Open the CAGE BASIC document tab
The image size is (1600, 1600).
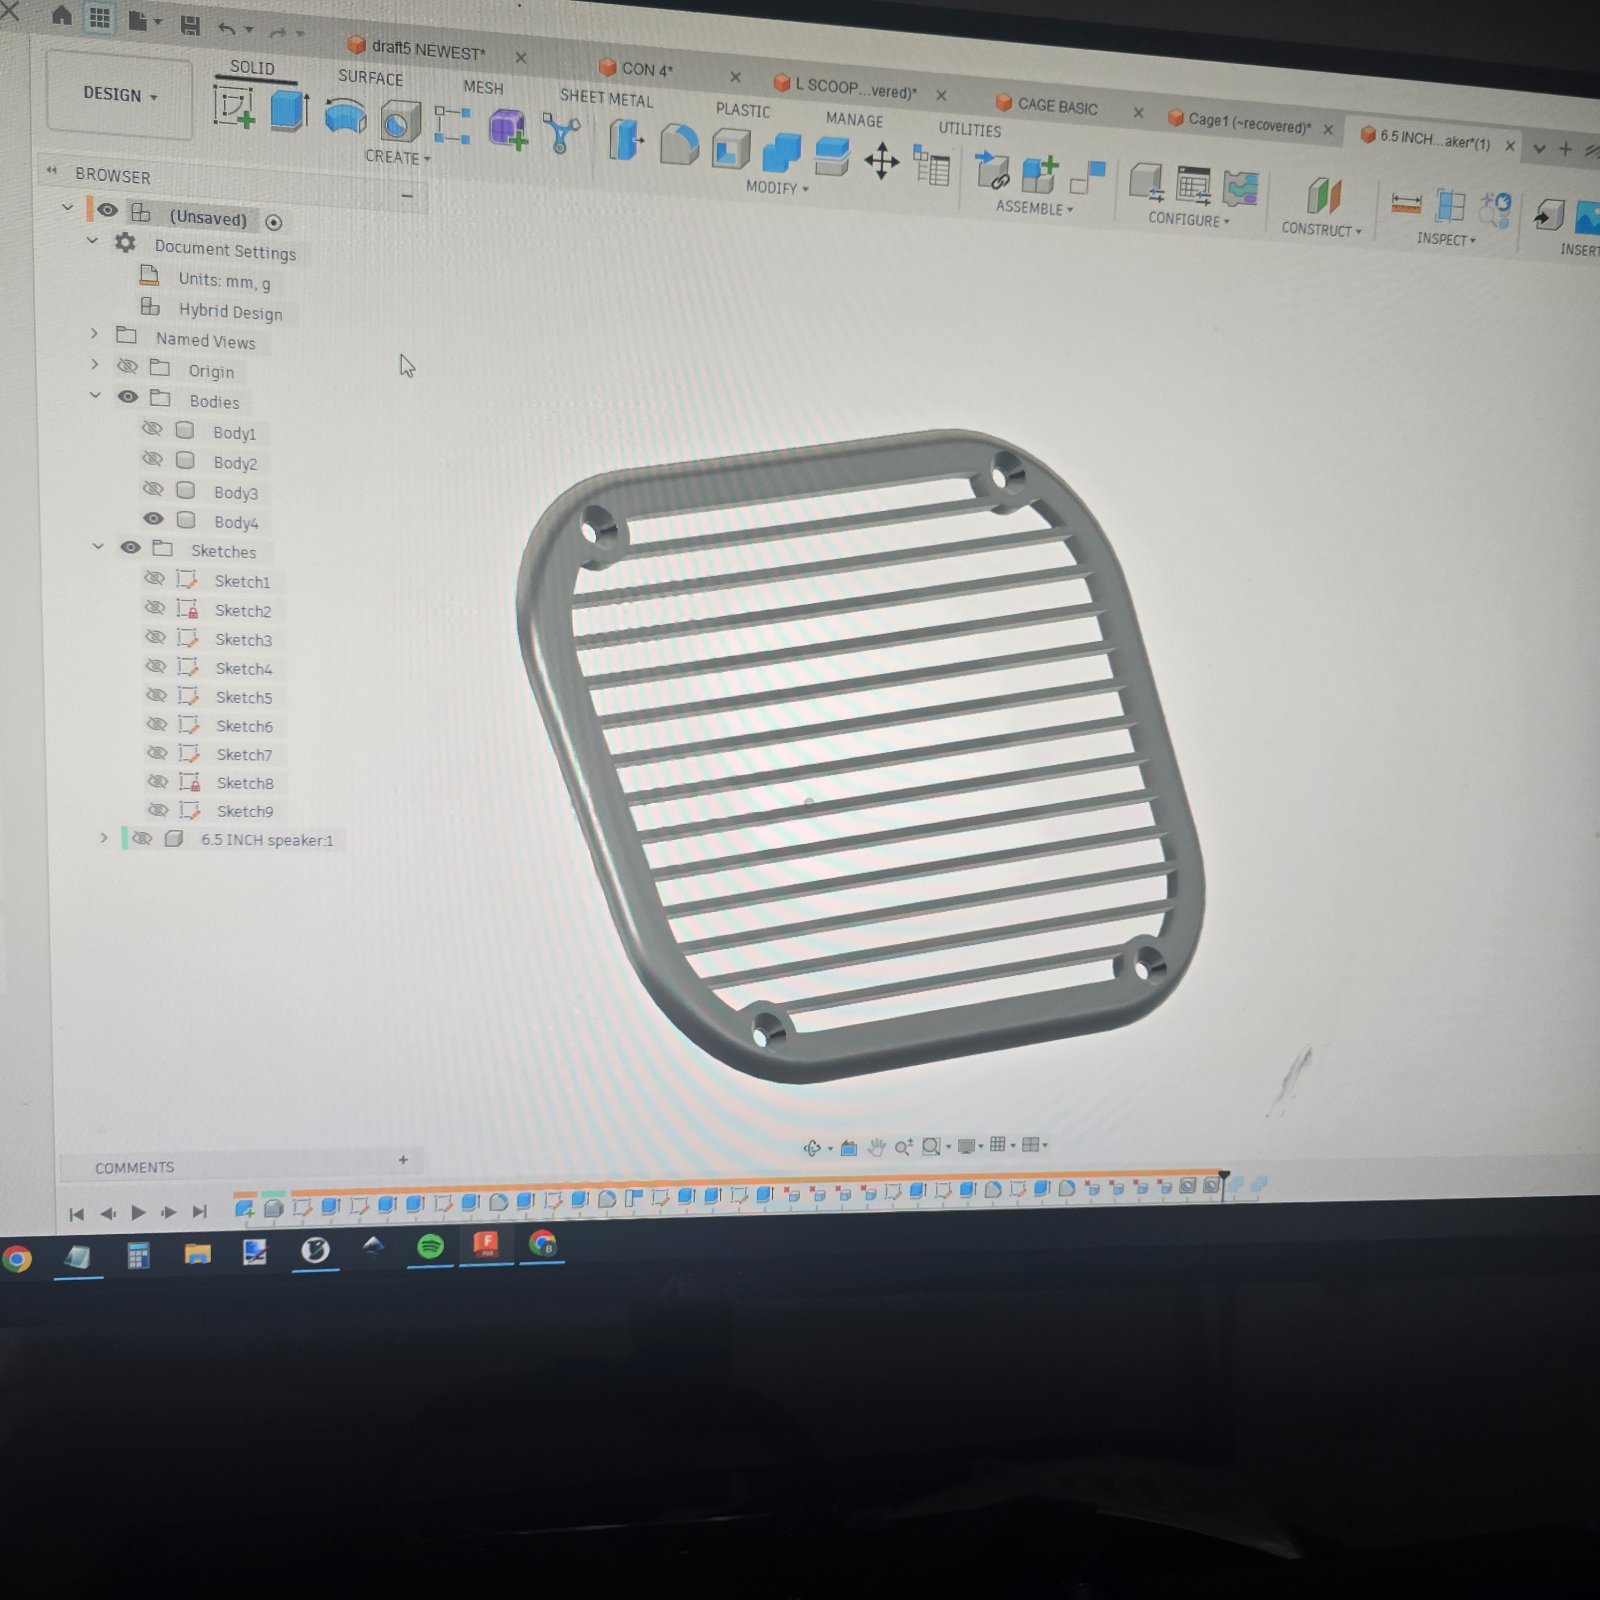click(x=1057, y=106)
